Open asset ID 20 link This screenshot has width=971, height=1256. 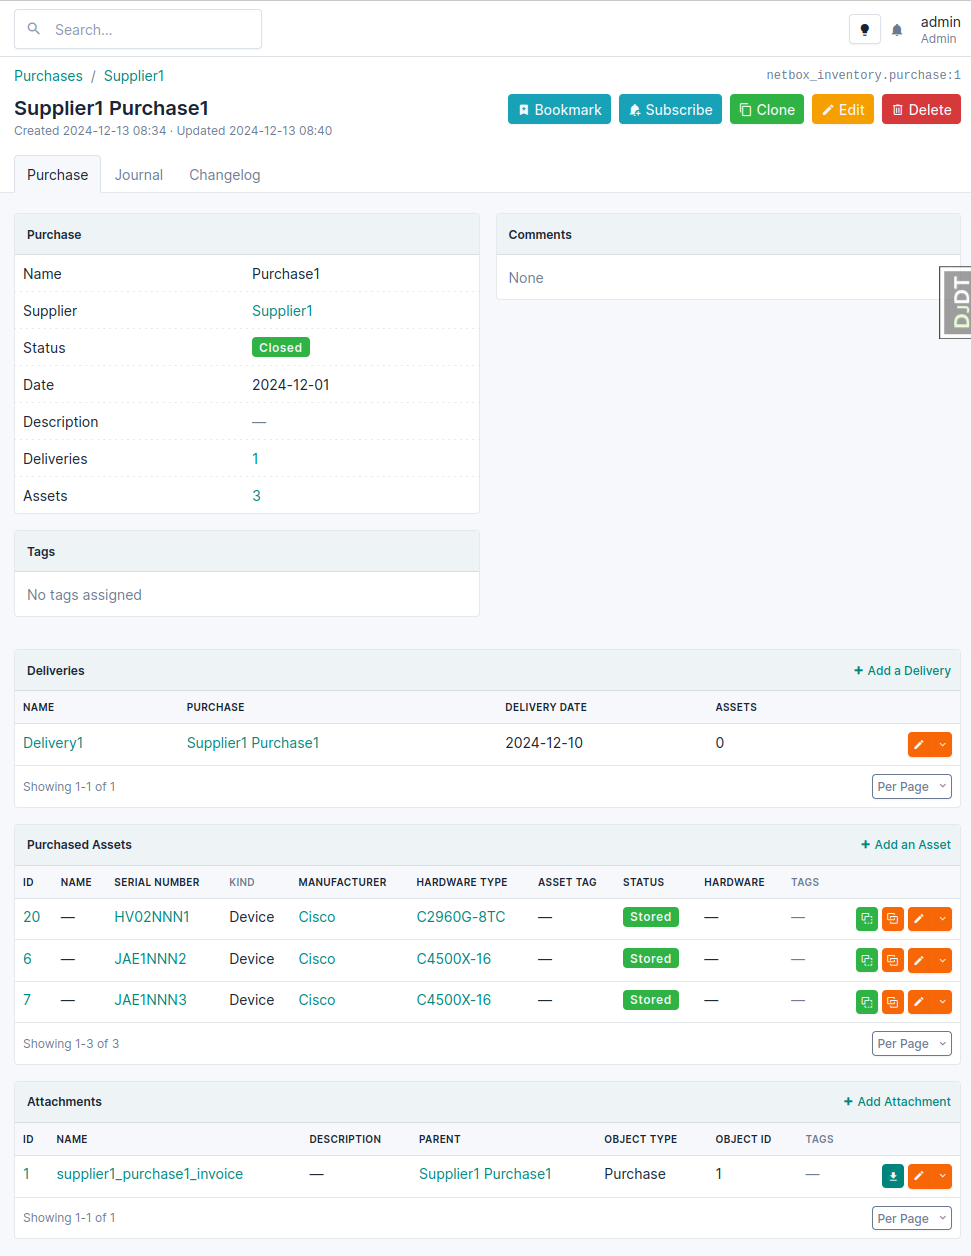[32, 917]
